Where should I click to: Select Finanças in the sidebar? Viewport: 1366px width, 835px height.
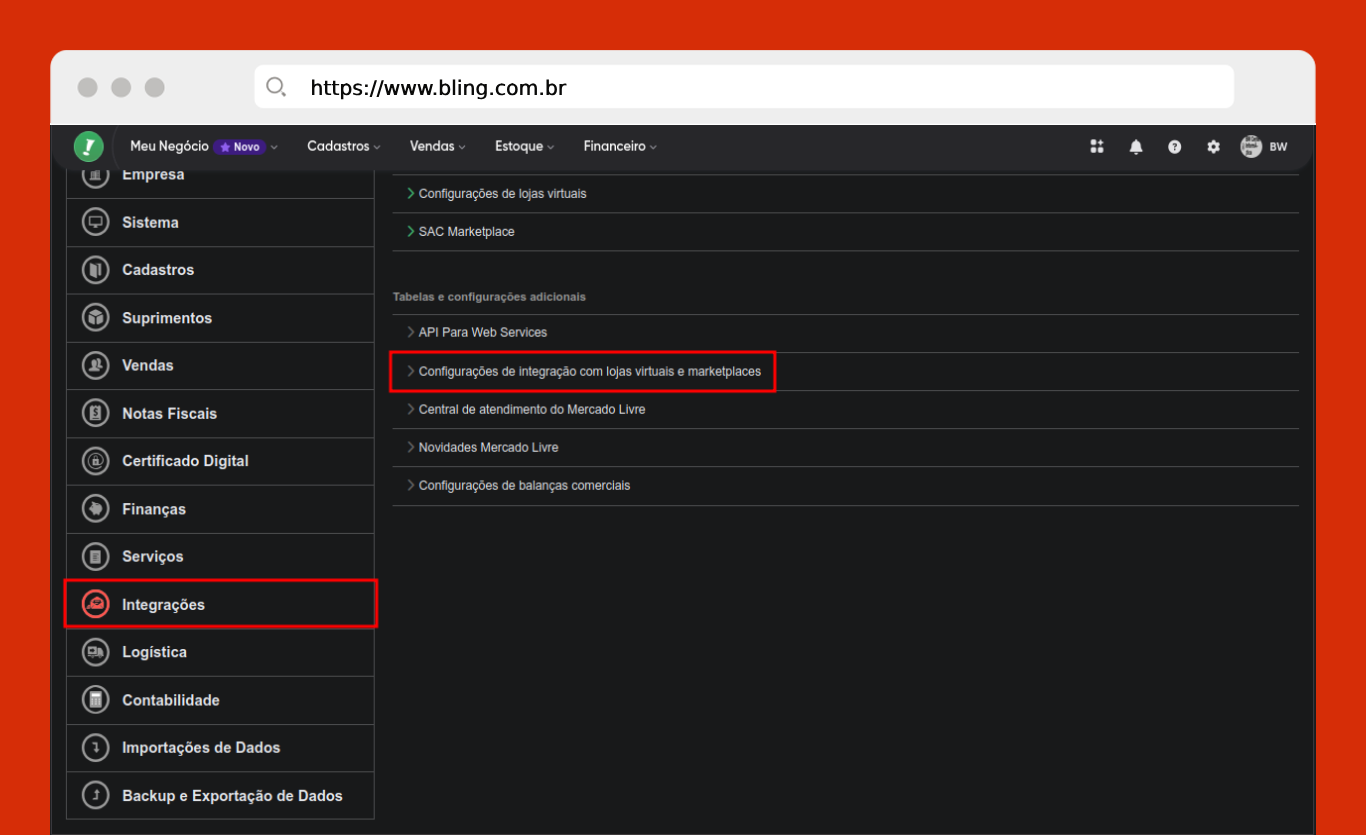click(220, 509)
